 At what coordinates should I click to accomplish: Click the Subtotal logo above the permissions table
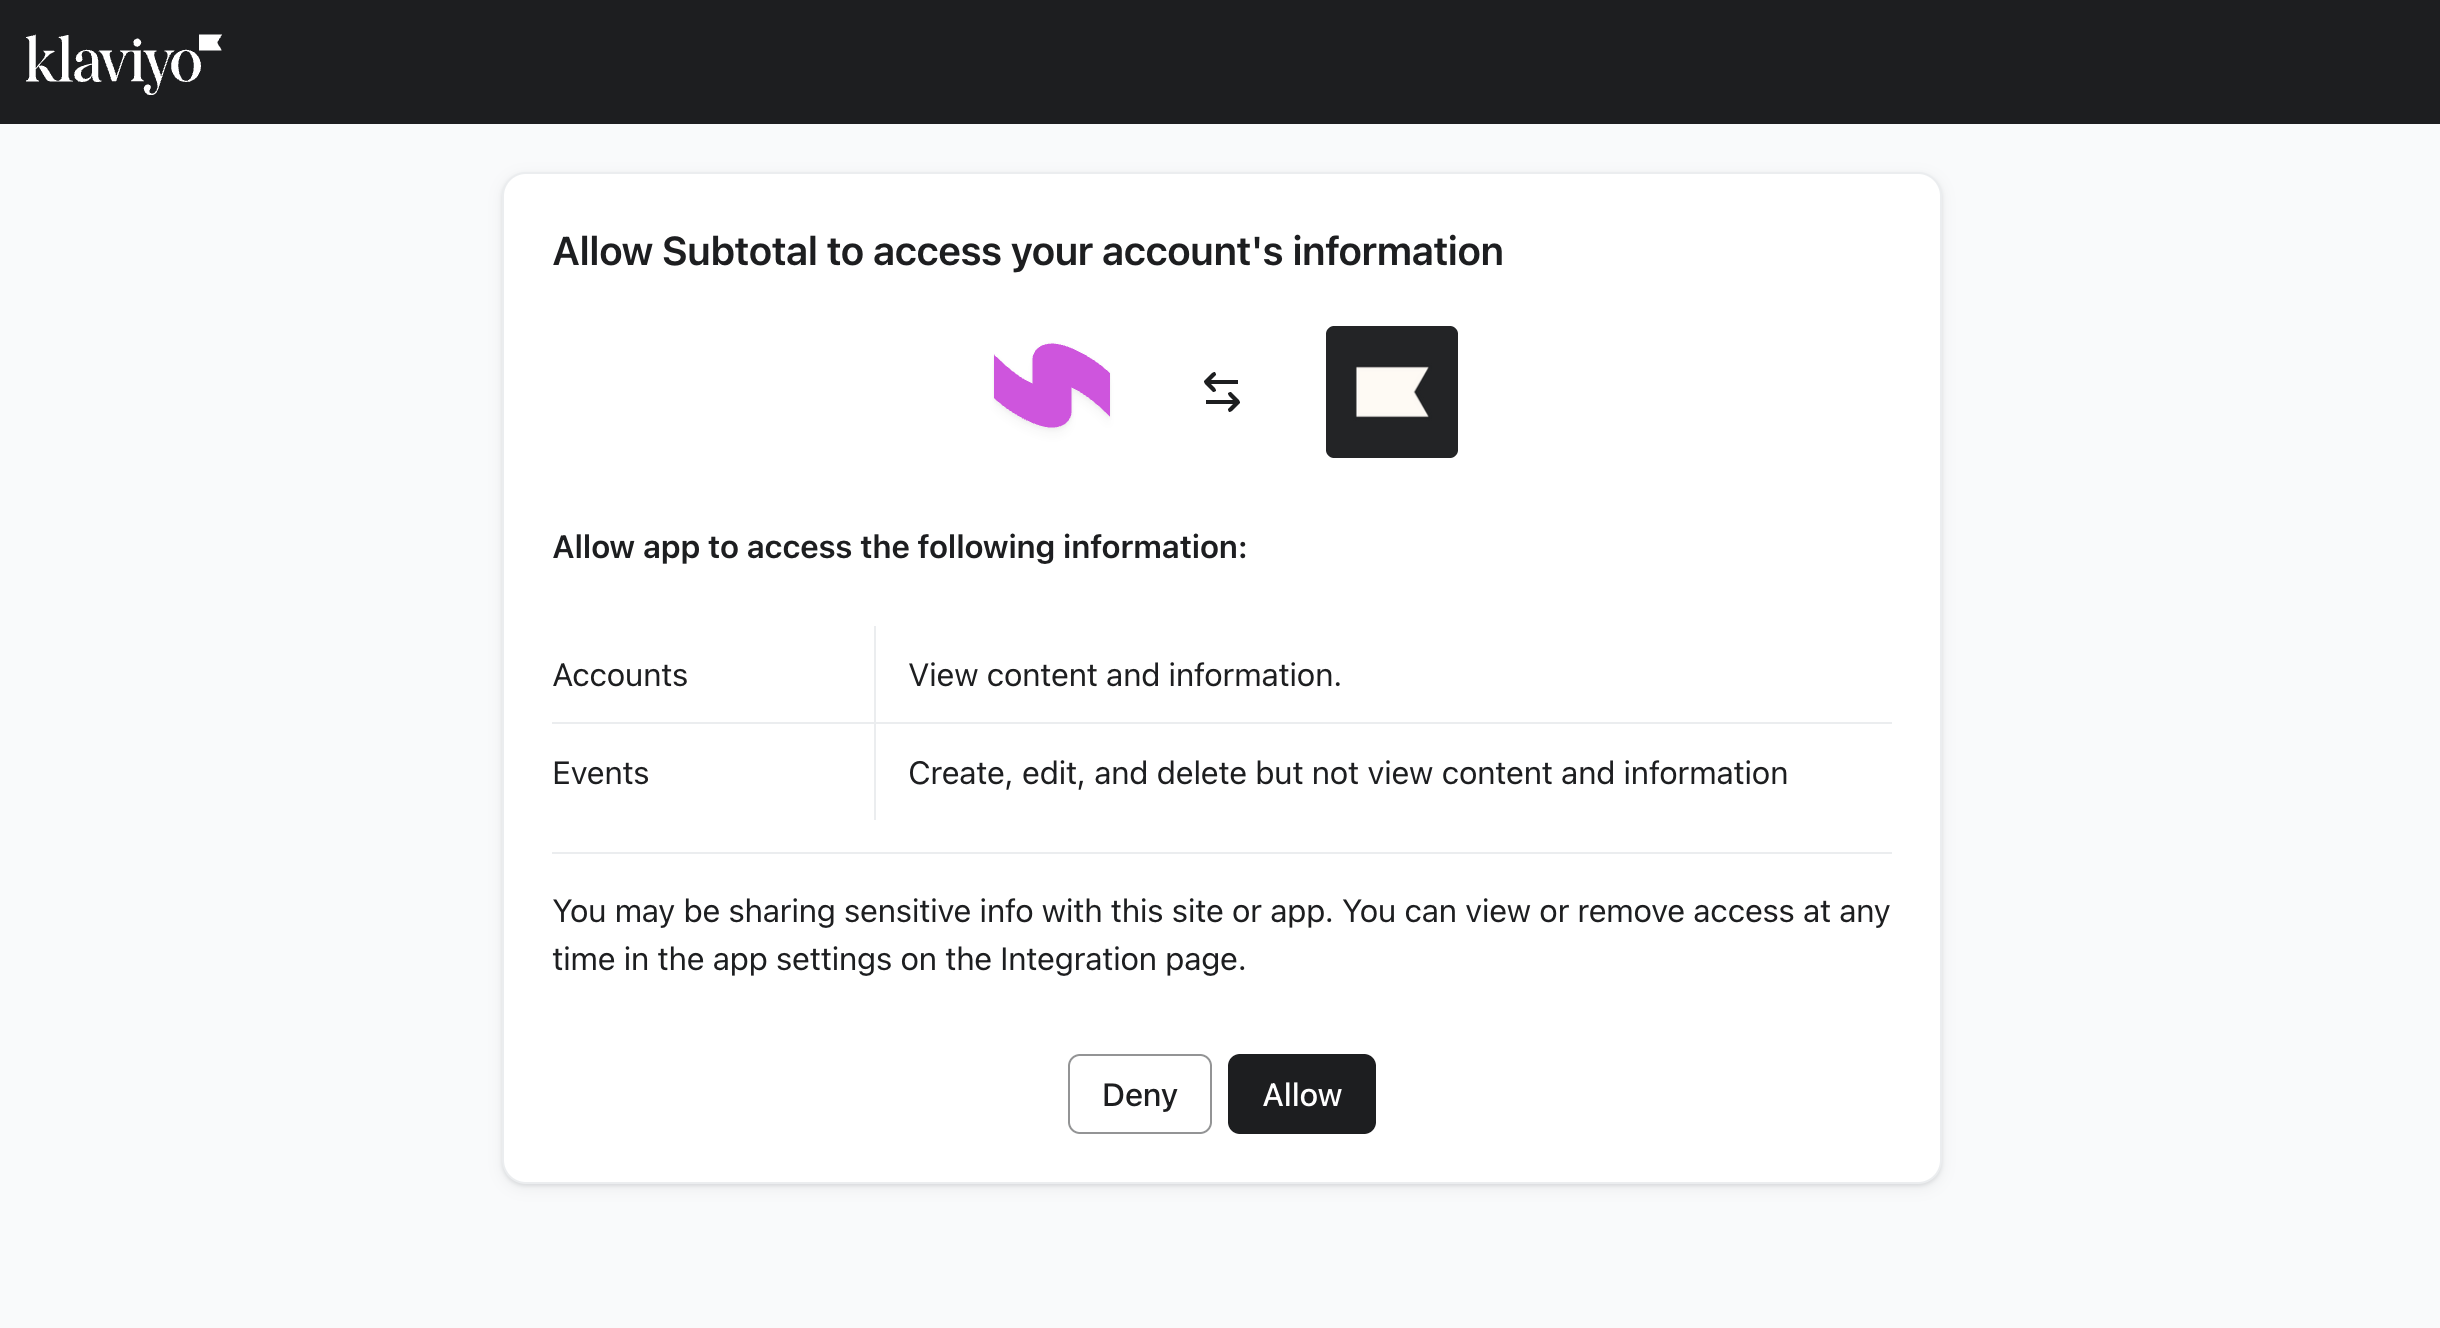click(x=1051, y=390)
